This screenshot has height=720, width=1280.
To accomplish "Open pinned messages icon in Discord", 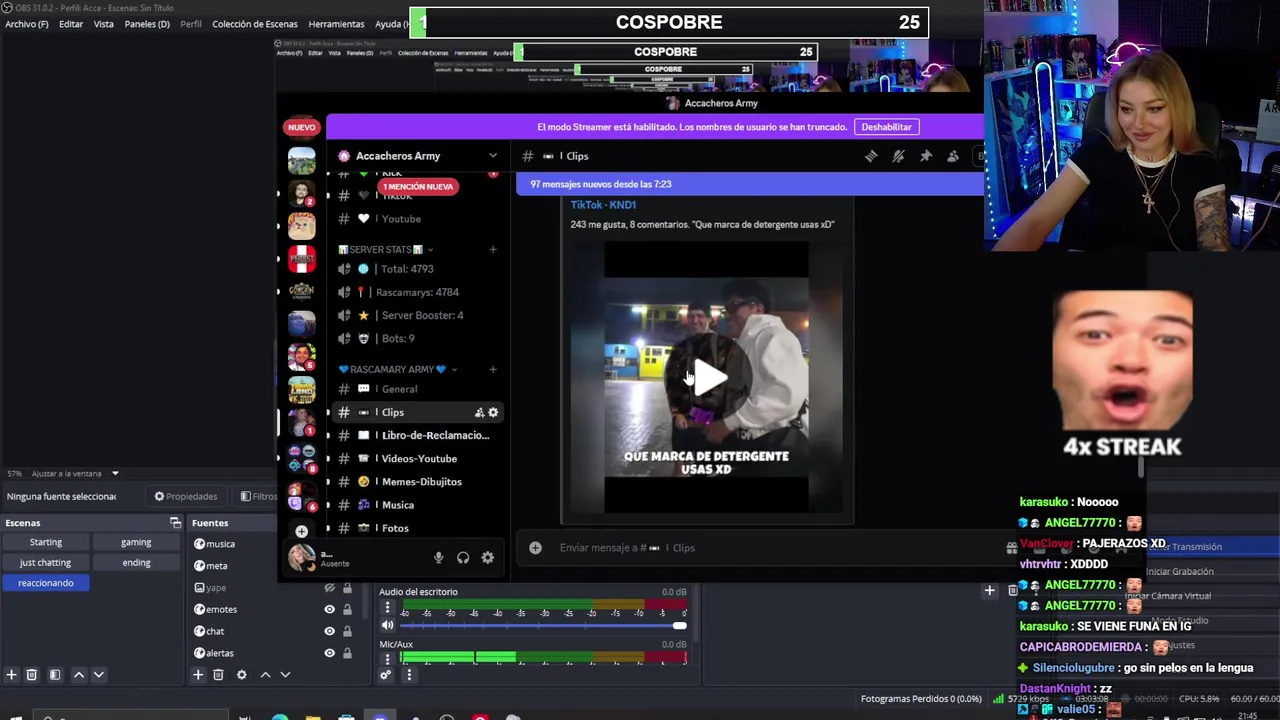I will click(x=925, y=156).
